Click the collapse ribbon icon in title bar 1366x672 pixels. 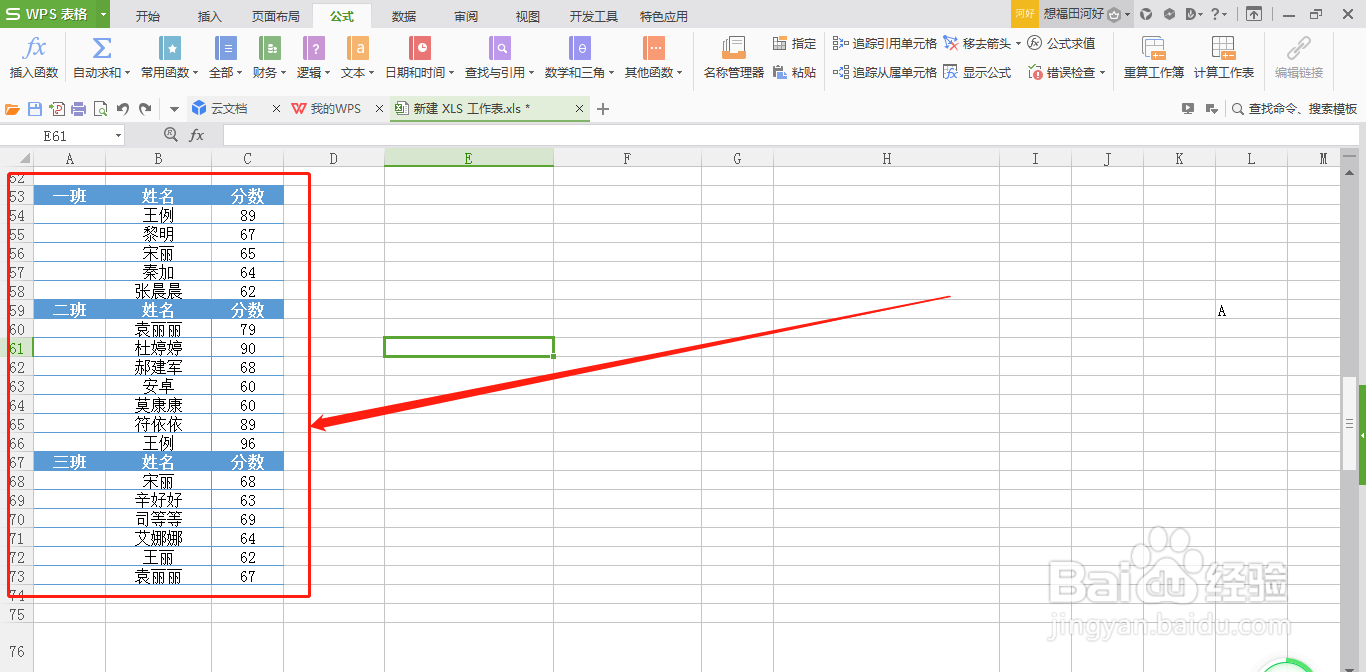1253,14
